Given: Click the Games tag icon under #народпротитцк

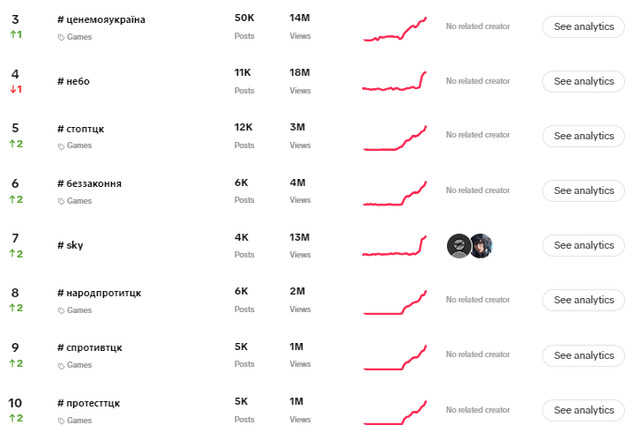Looking at the screenshot, I should coord(62,310).
